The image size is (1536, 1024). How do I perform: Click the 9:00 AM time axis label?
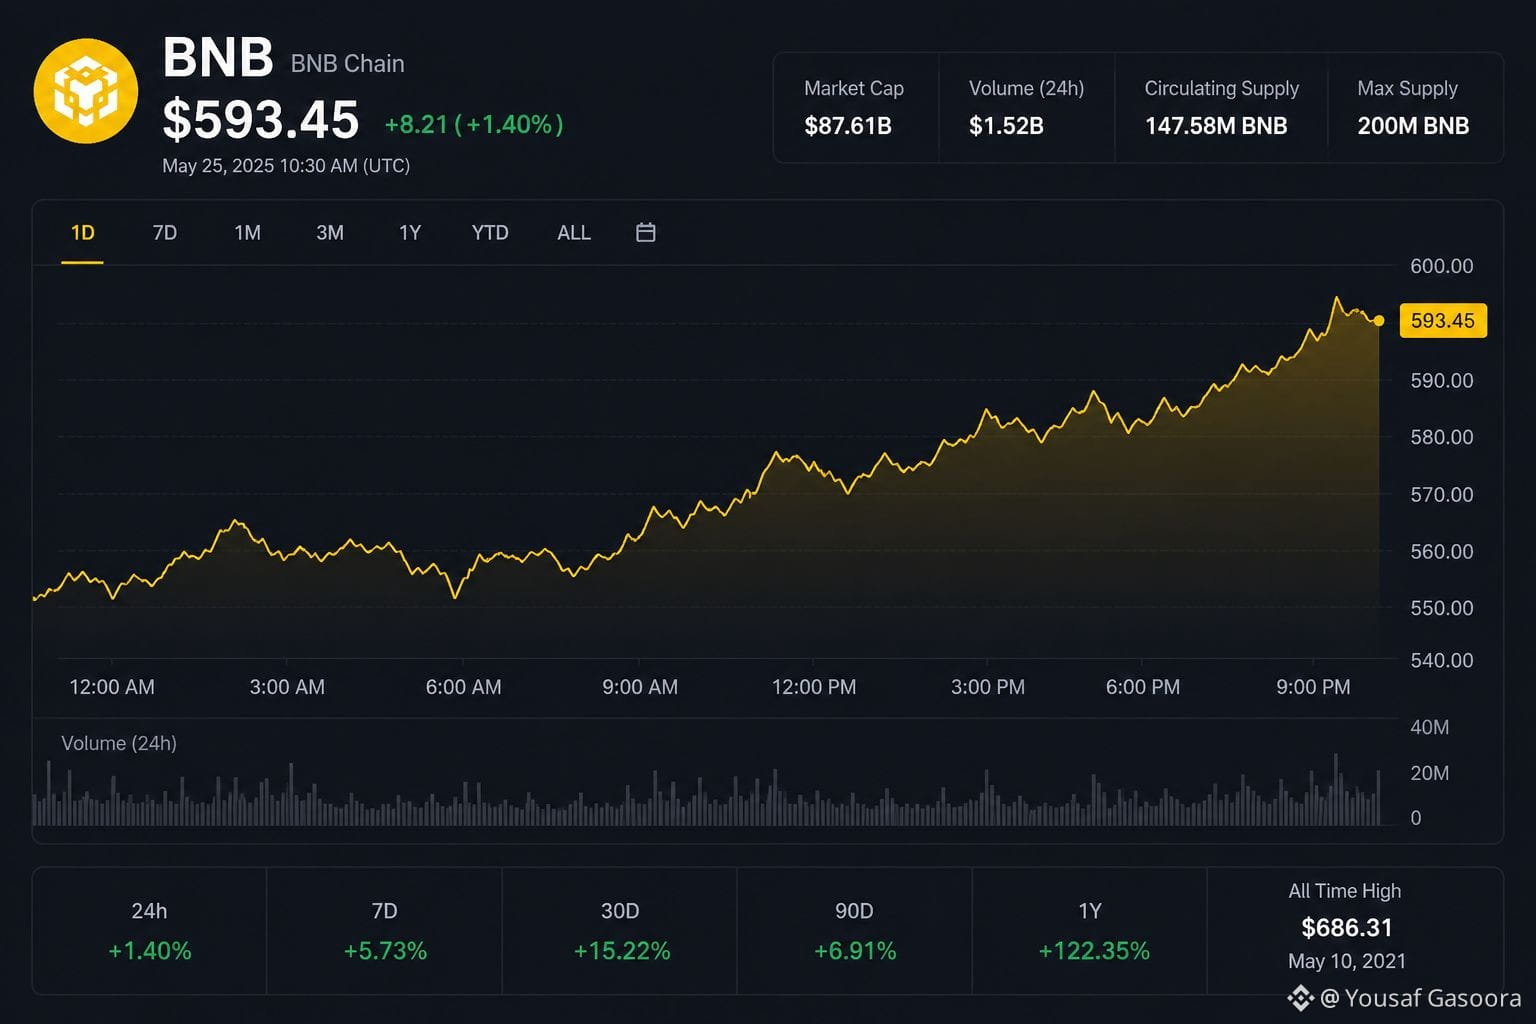pyautogui.click(x=640, y=687)
